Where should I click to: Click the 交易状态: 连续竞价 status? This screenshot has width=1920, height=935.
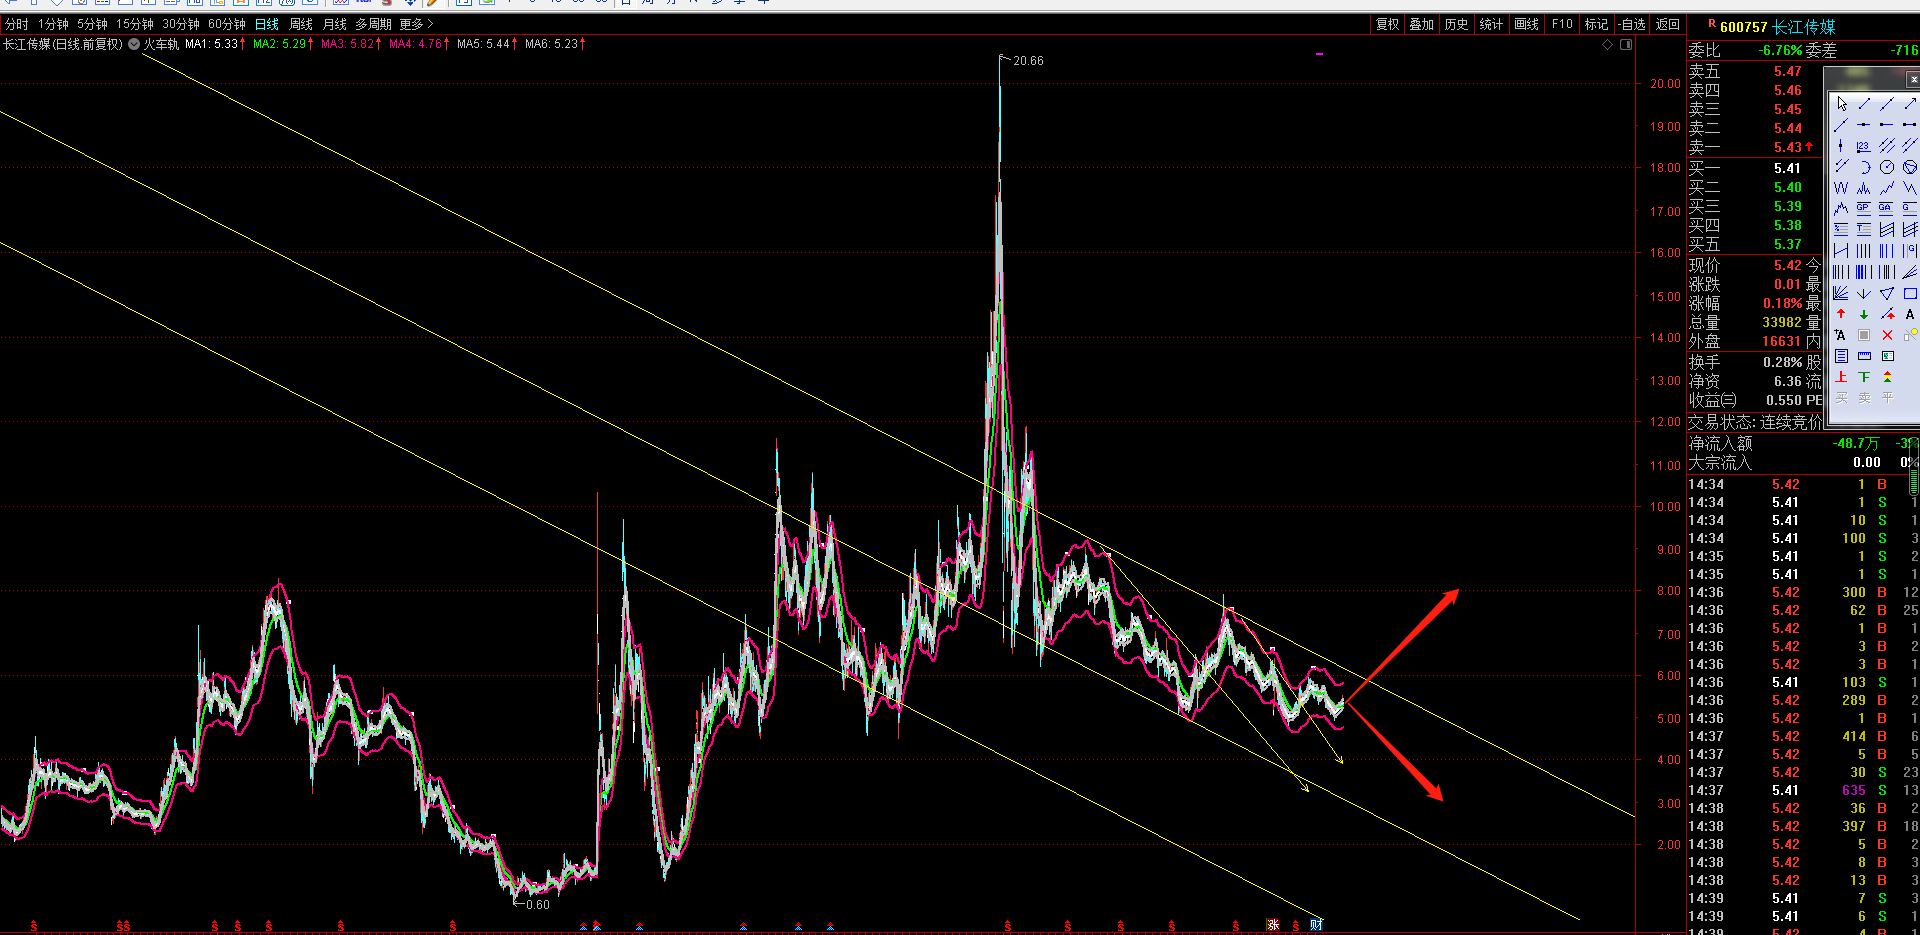point(1755,423)
